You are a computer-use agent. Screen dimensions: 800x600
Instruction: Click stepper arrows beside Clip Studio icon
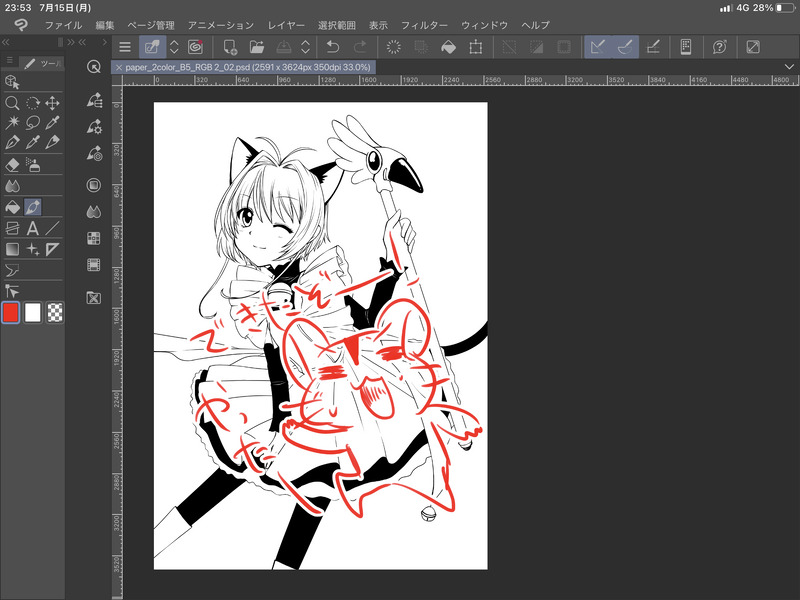174,47
